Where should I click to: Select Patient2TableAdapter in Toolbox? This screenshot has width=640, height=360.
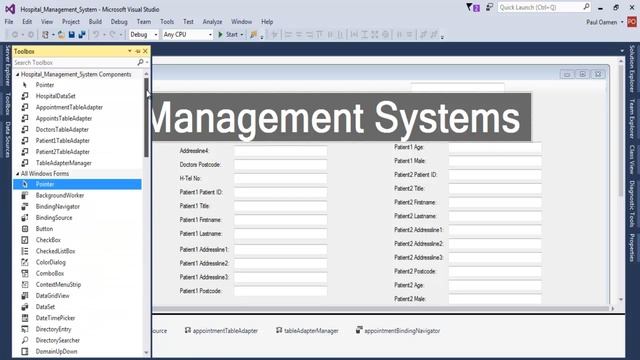62,152
